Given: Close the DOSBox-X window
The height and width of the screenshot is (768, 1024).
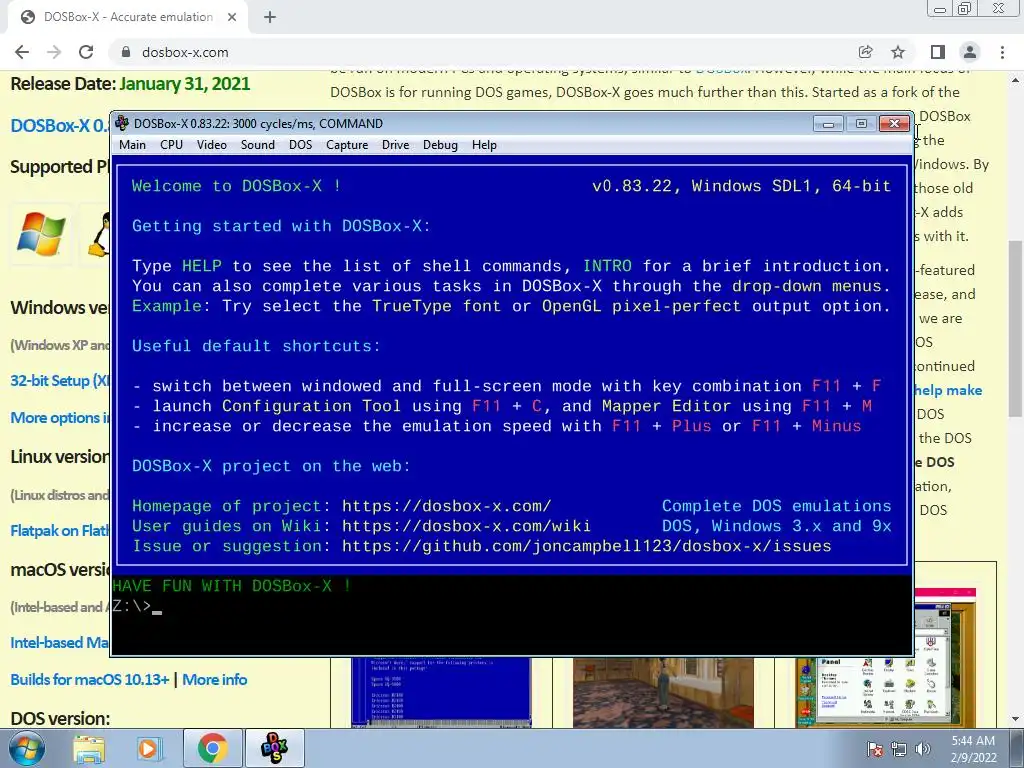Looking at the screenshot, I should [894, 123].
